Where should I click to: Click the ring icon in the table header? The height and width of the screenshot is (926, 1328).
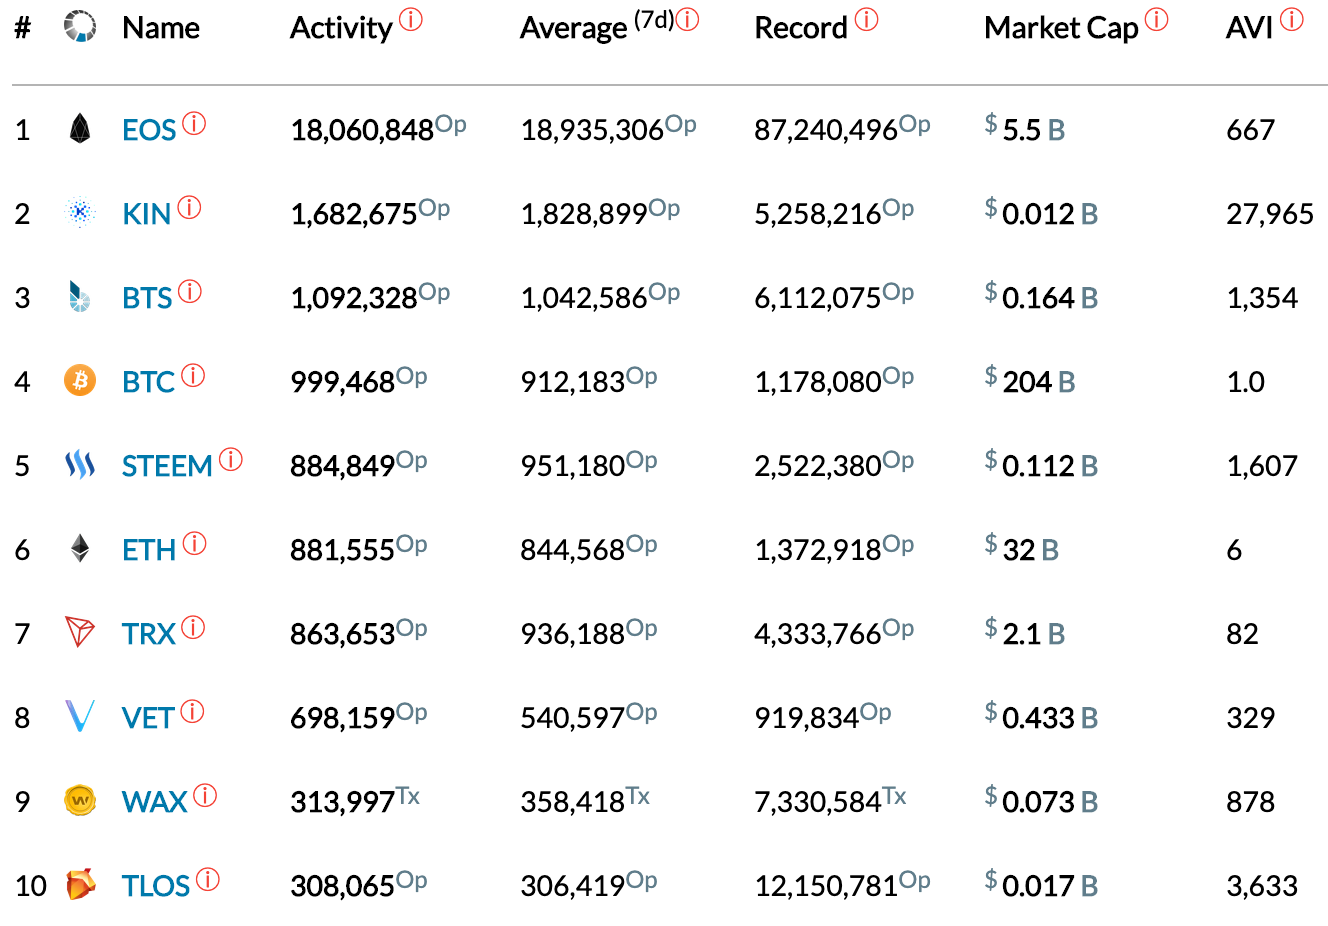pyautogui.click(x=80, y=27)
